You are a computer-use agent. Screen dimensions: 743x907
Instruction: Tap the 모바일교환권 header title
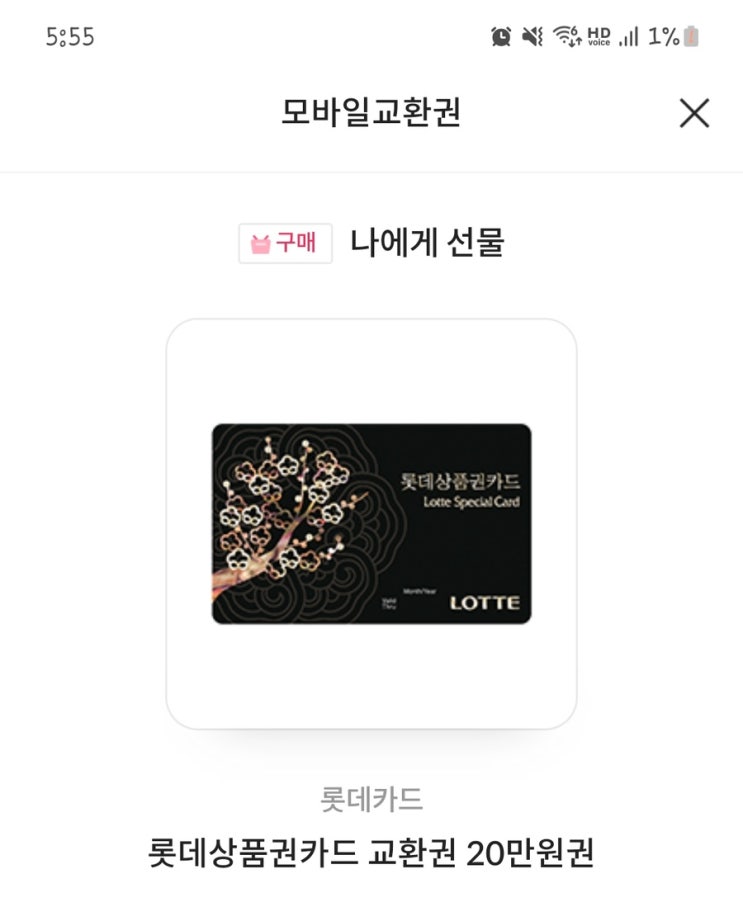click(371, 112)
